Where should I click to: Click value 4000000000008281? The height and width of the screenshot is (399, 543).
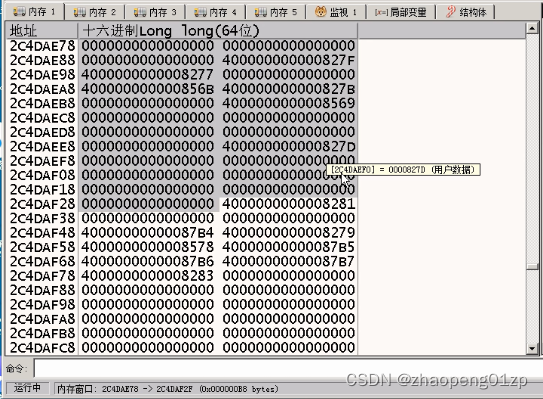click(x=289, y=204)
